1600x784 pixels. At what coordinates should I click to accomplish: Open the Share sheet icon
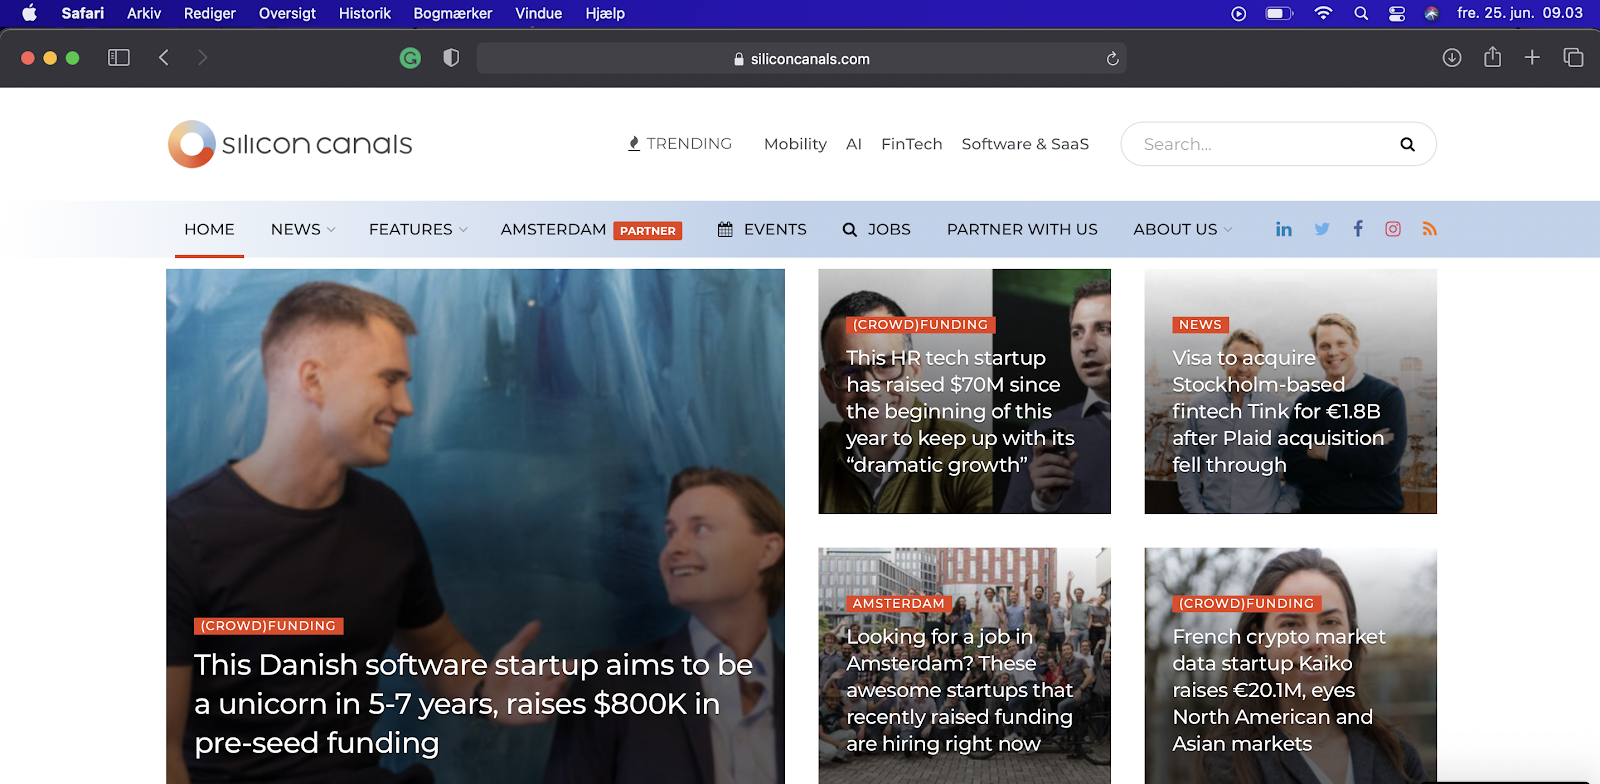[x=1493, y=57]
